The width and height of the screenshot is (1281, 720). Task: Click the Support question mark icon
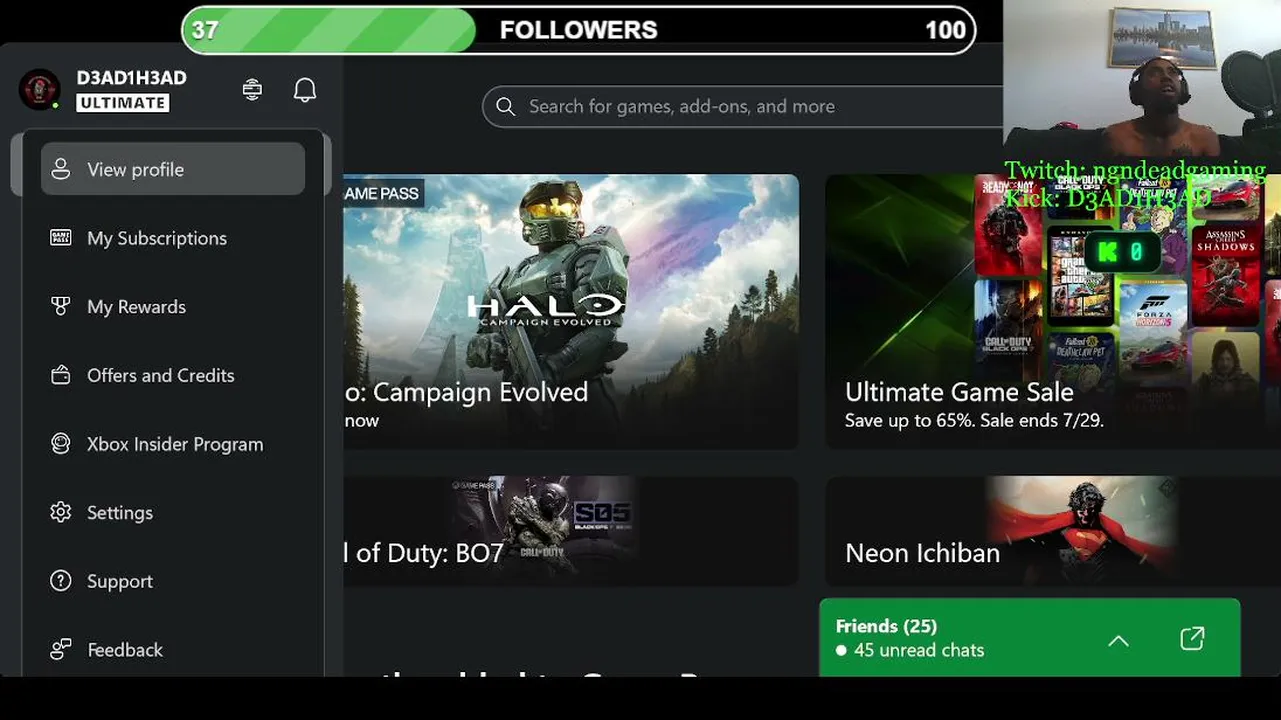[61, 581]
